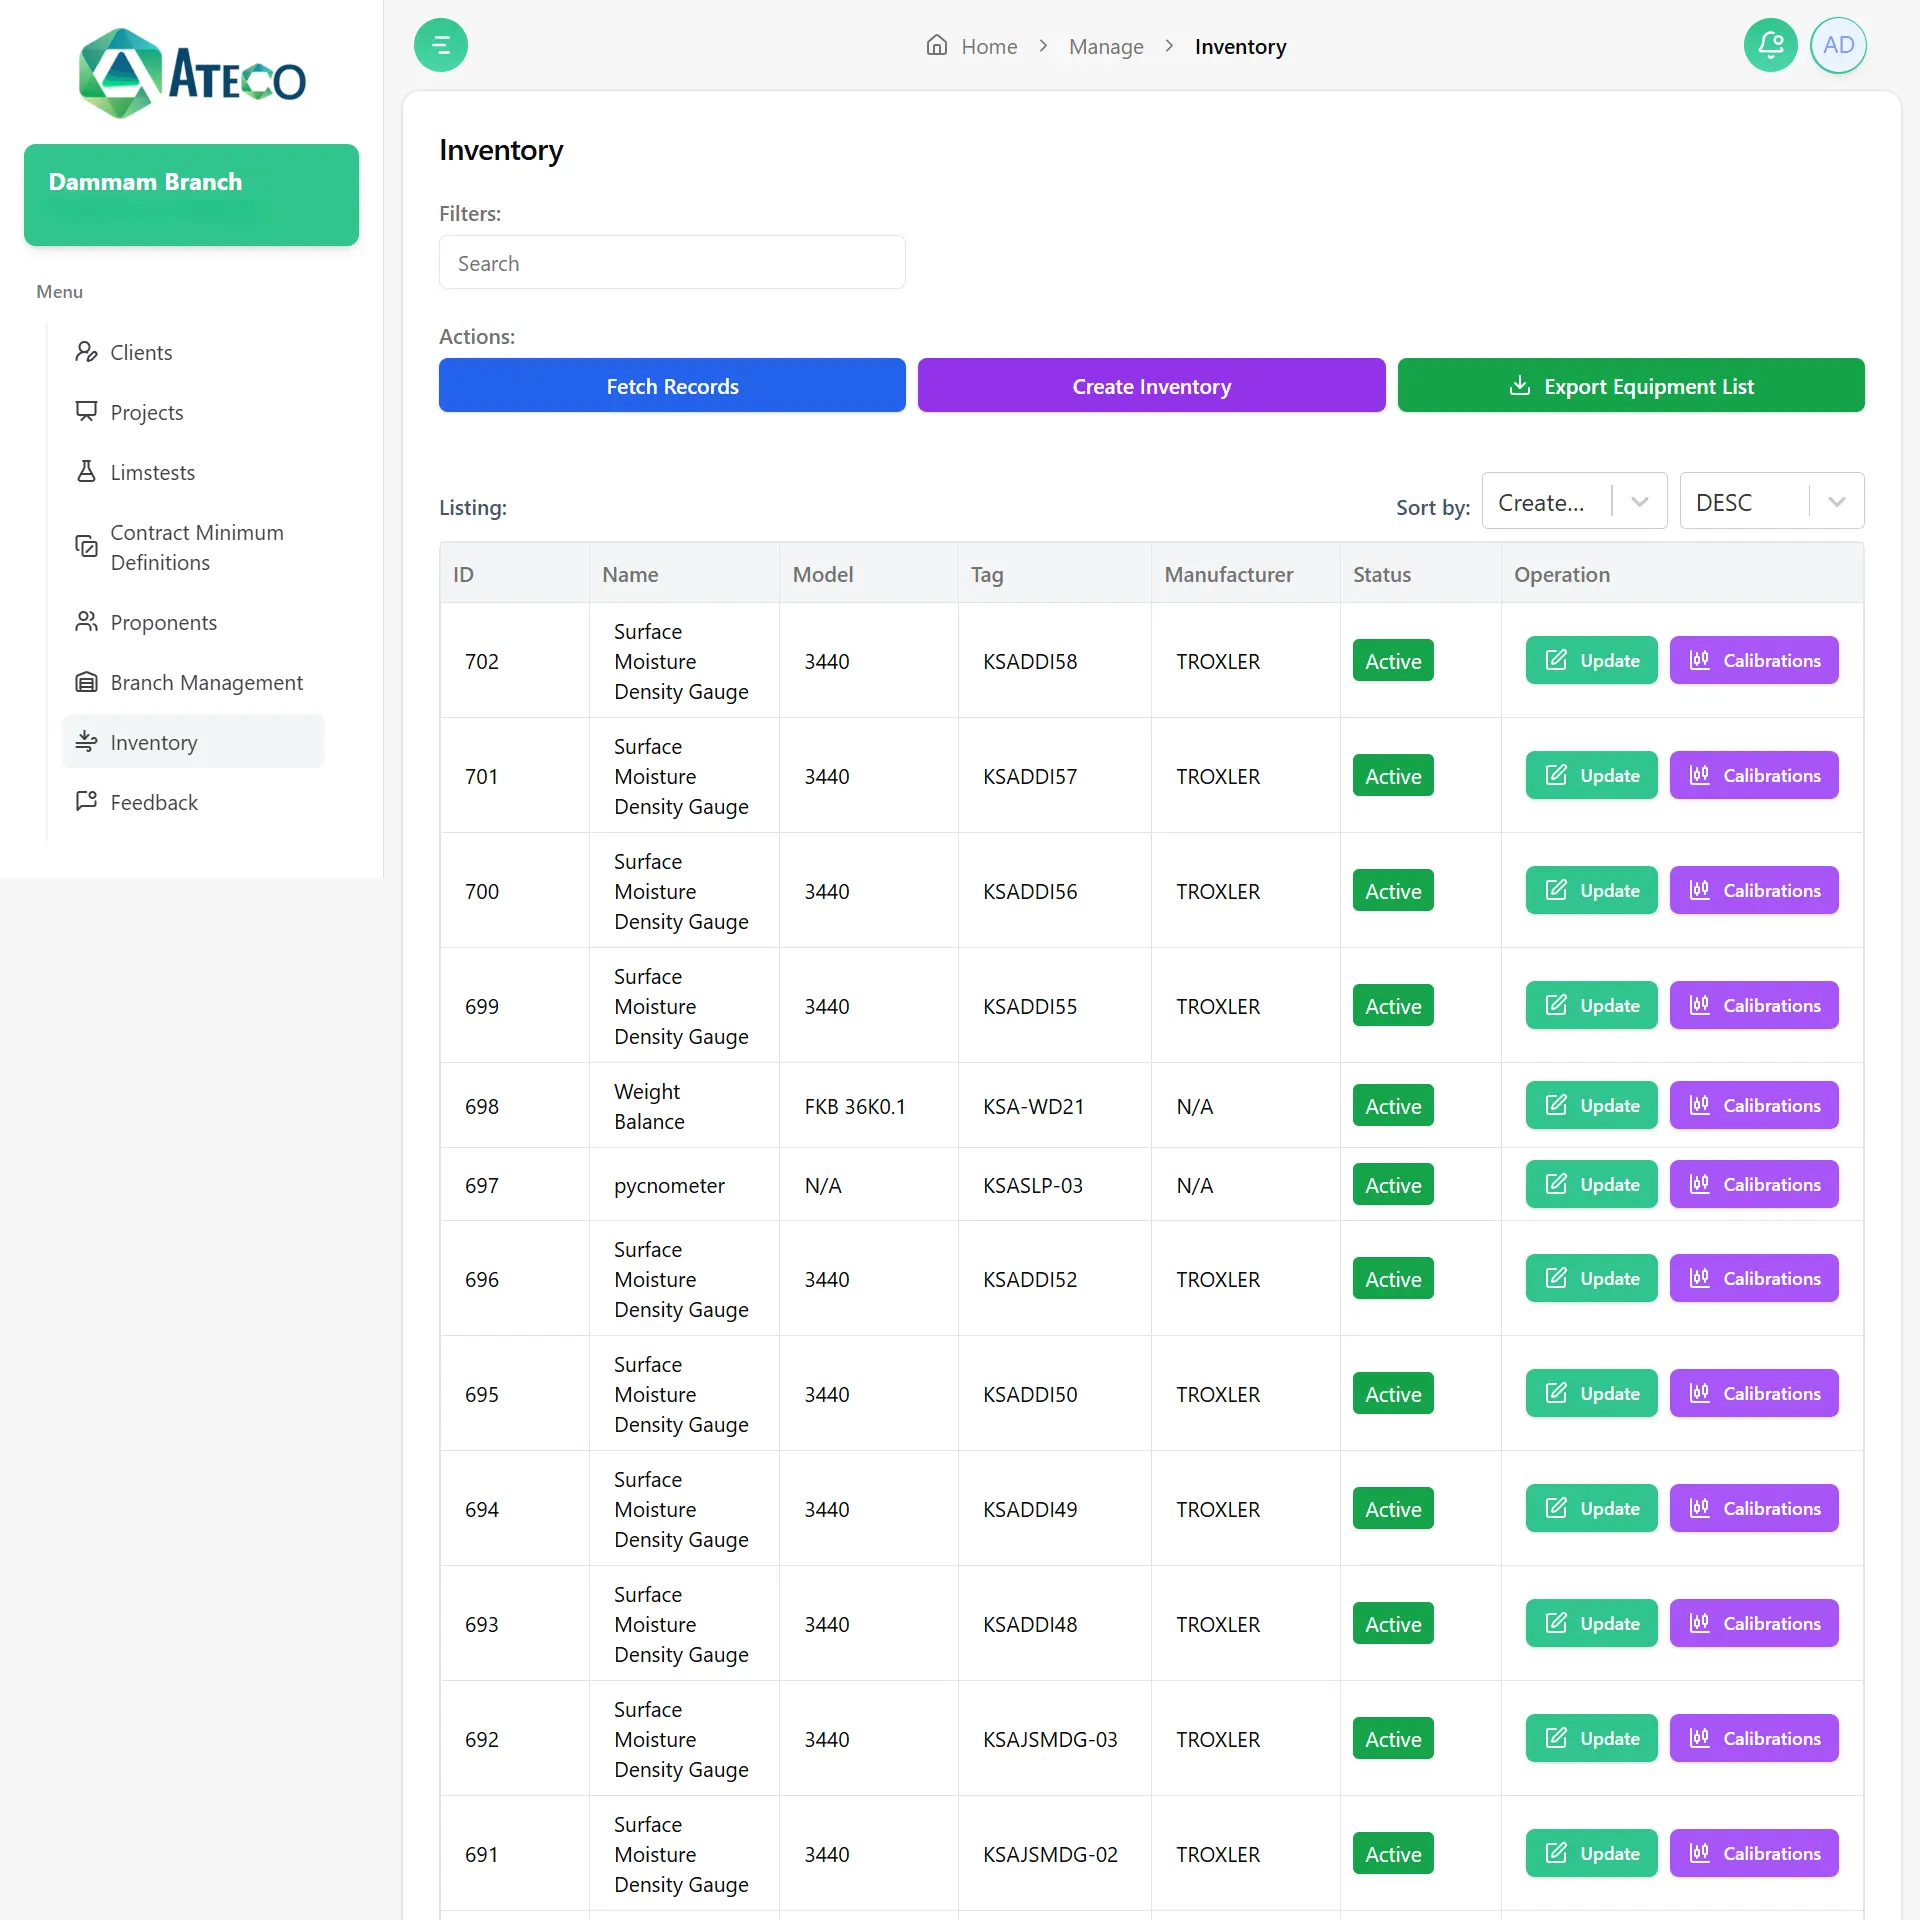Viewport: 1920px width, 1920px height.
Task: Click calibration icon on row 699
Action: pyautogui.click(x=1700, y=1005)
